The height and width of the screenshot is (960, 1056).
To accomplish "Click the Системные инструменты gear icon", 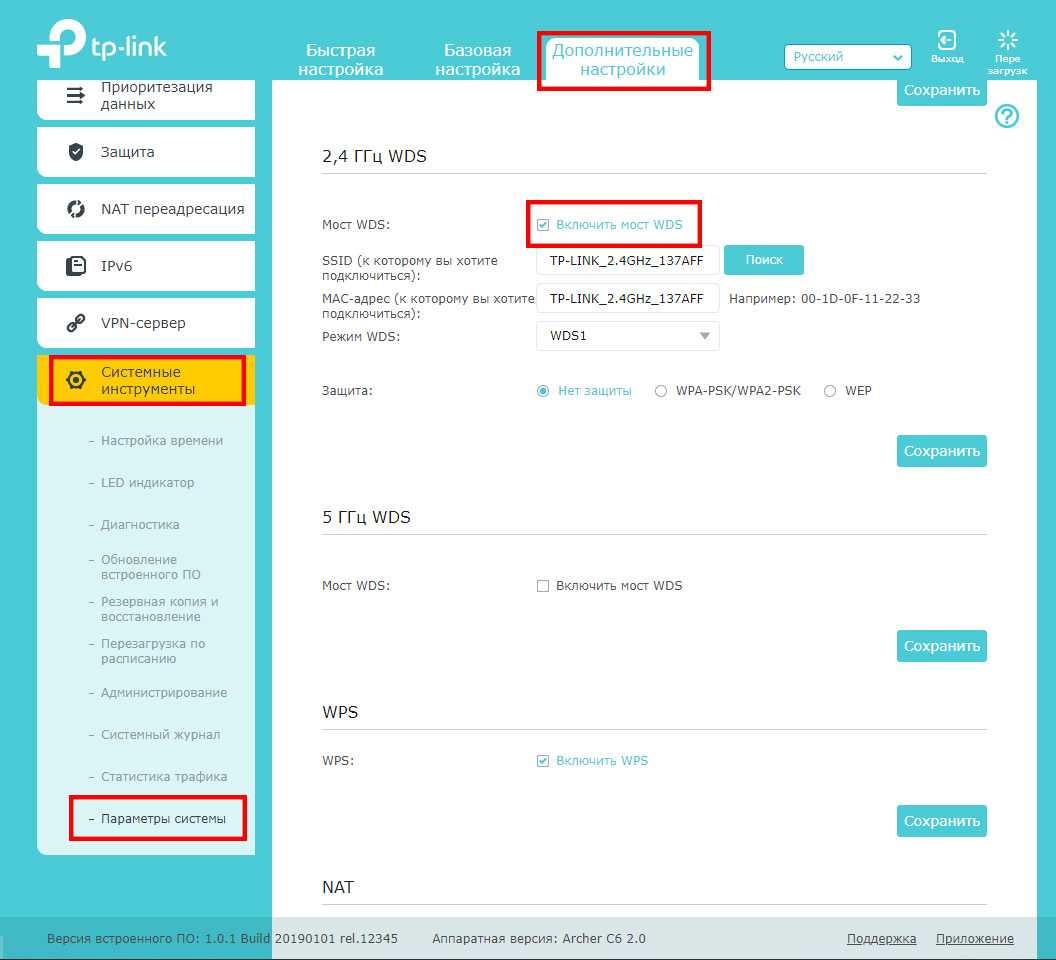I will click(x=76, y=380).
